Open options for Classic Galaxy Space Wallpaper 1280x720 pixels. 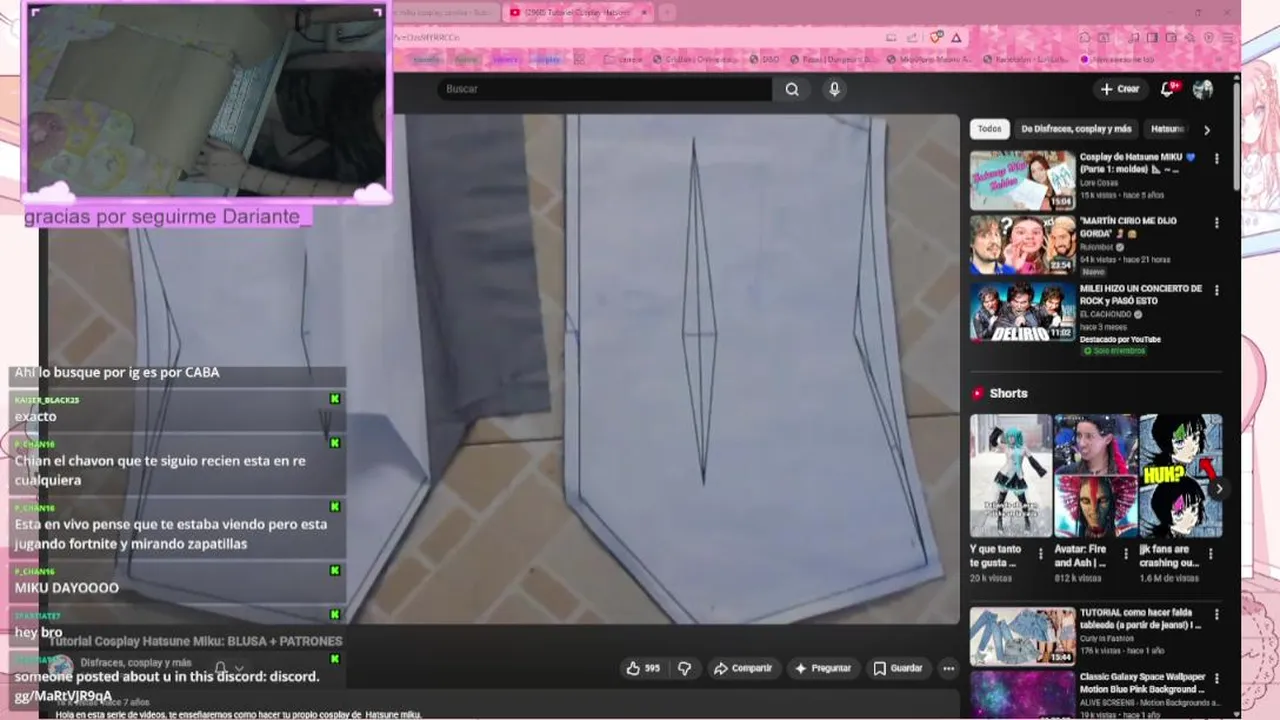[x=1217, y=678]
